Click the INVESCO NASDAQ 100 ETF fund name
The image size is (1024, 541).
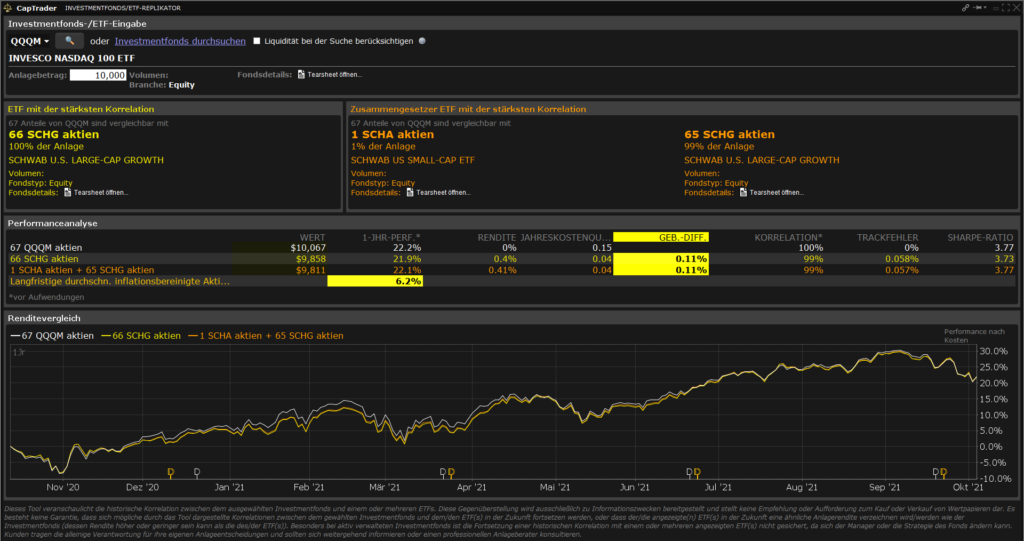click(x=72, y=58)
